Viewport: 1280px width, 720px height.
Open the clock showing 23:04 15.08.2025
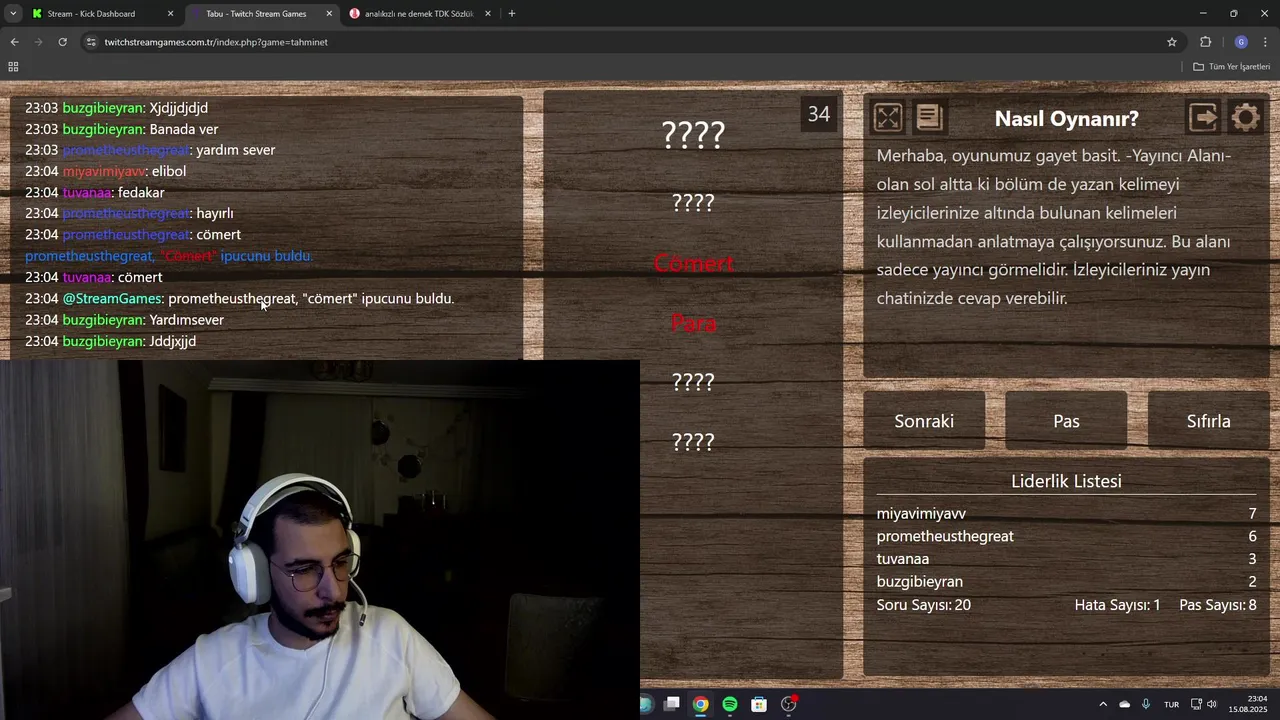pos(1248,704)
